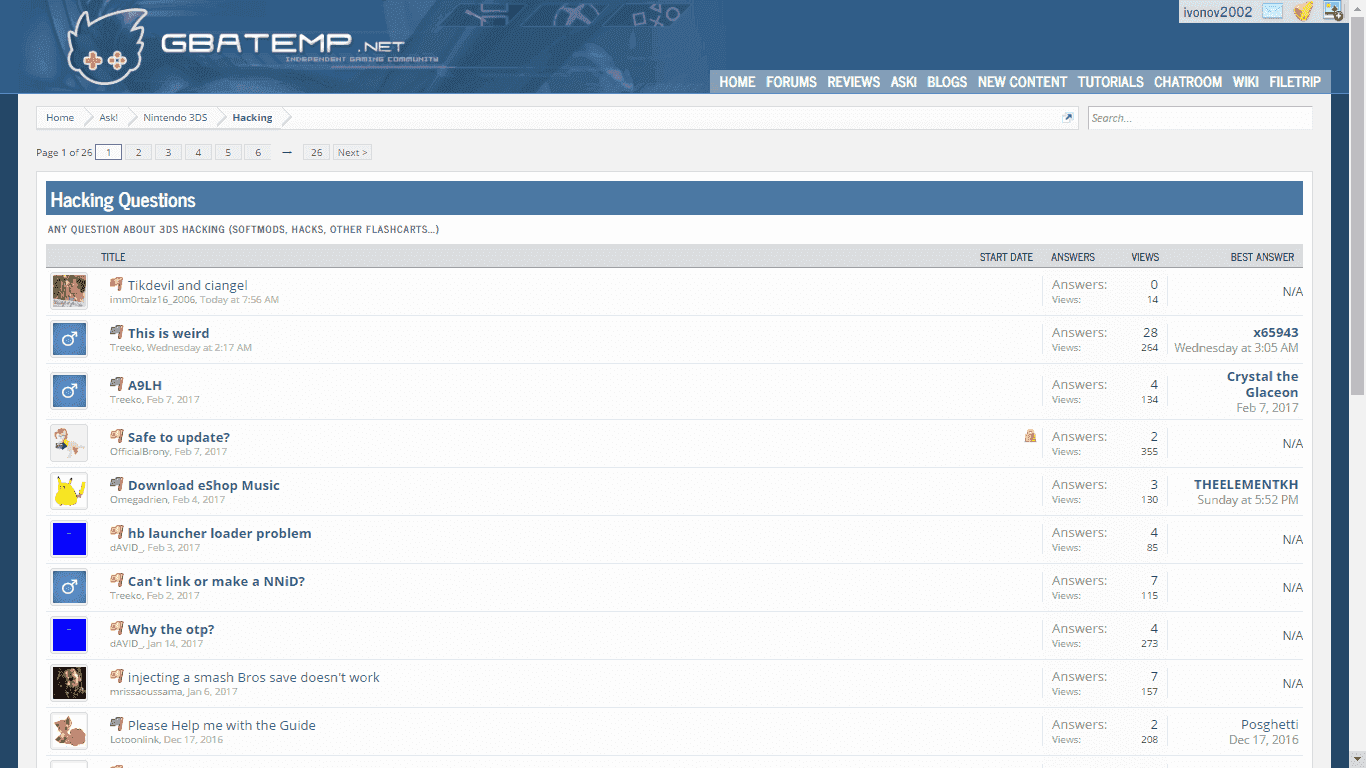Open the CHATROOM tab
The height and width of the screenshot is (768, 1366).
(1188, 82)
